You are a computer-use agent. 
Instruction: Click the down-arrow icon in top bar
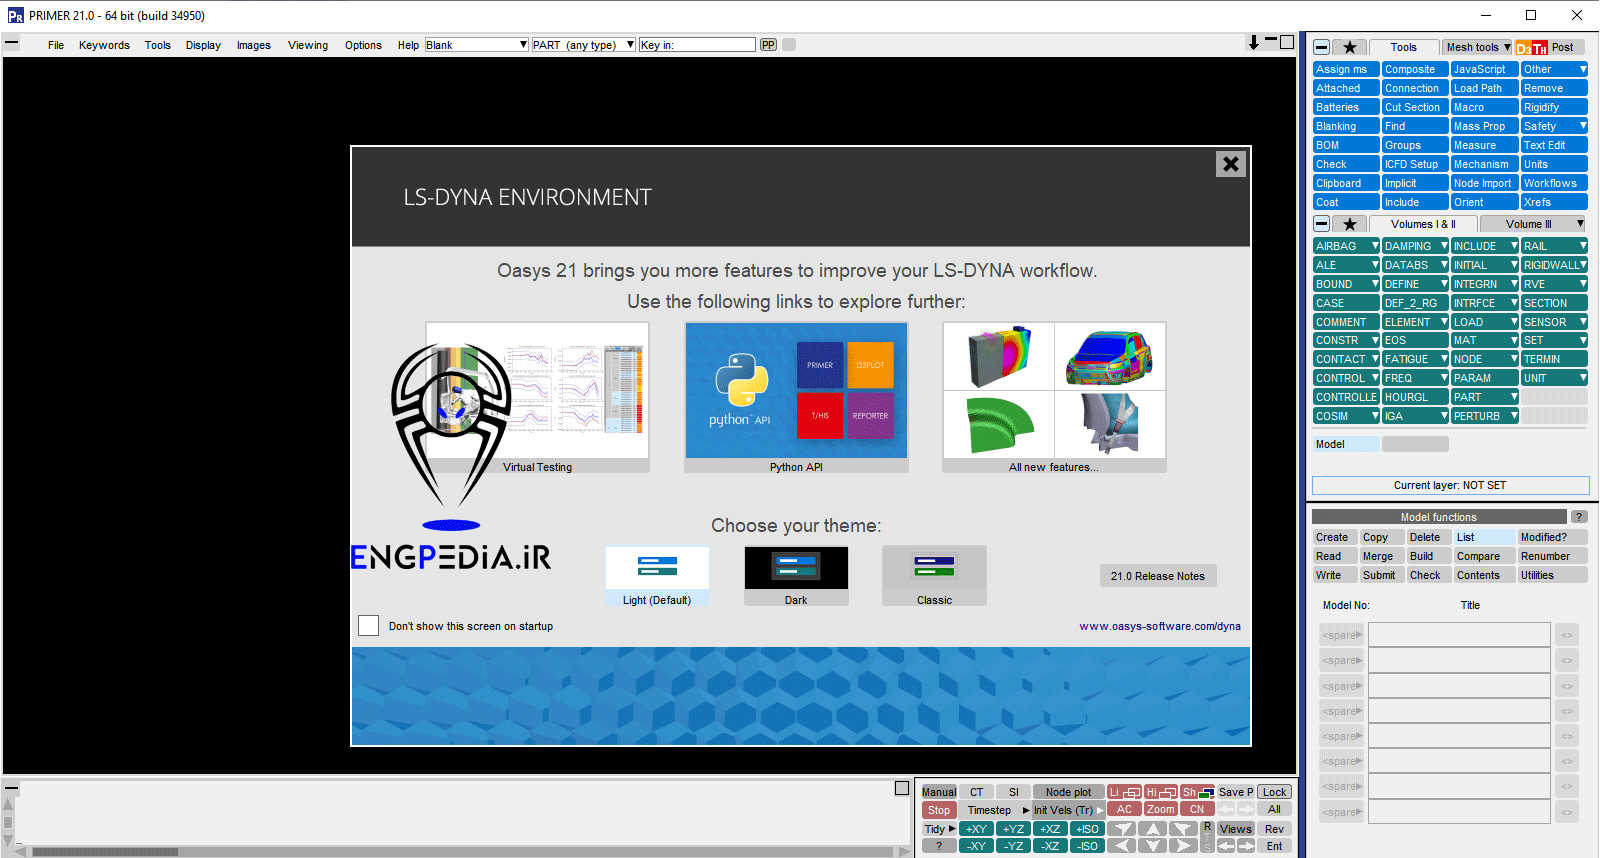click(x=1254, y=43)
